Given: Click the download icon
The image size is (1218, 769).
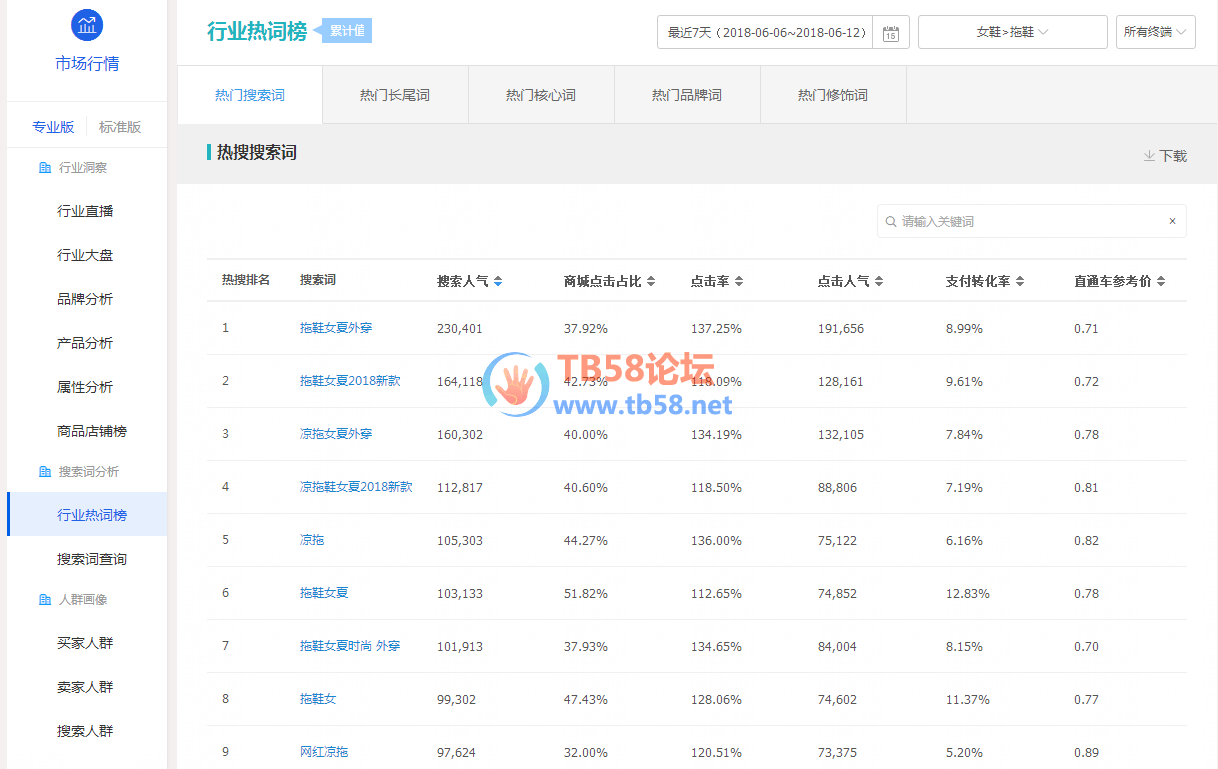Looking at the screenshot, I should click(x=1149, y=156).
